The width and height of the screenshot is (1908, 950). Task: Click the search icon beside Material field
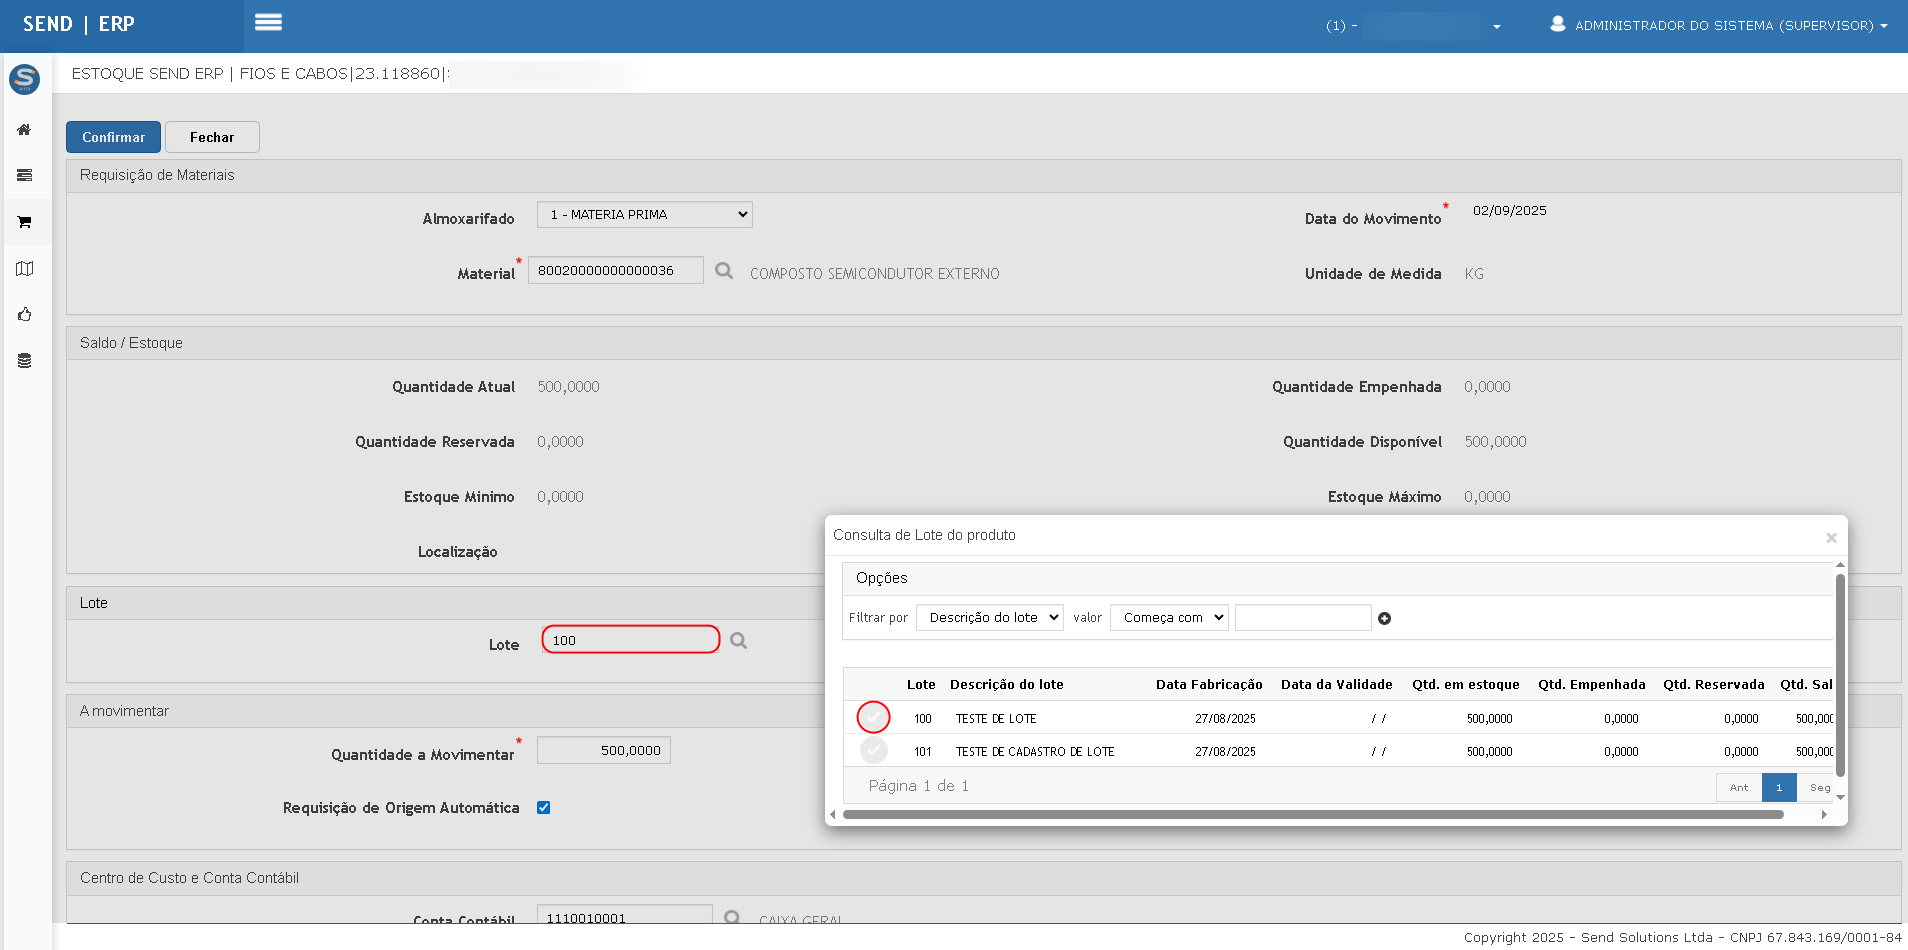point(724,271)
